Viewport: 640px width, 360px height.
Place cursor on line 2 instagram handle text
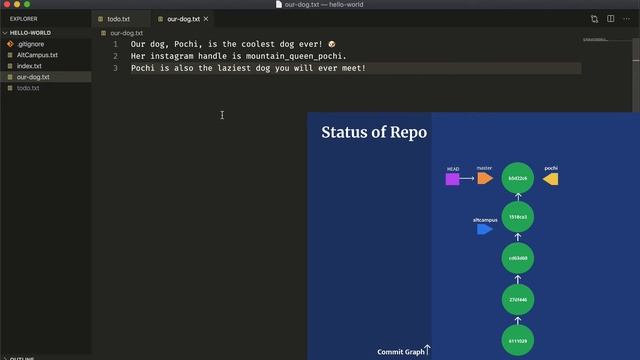[x=238, y=56]
